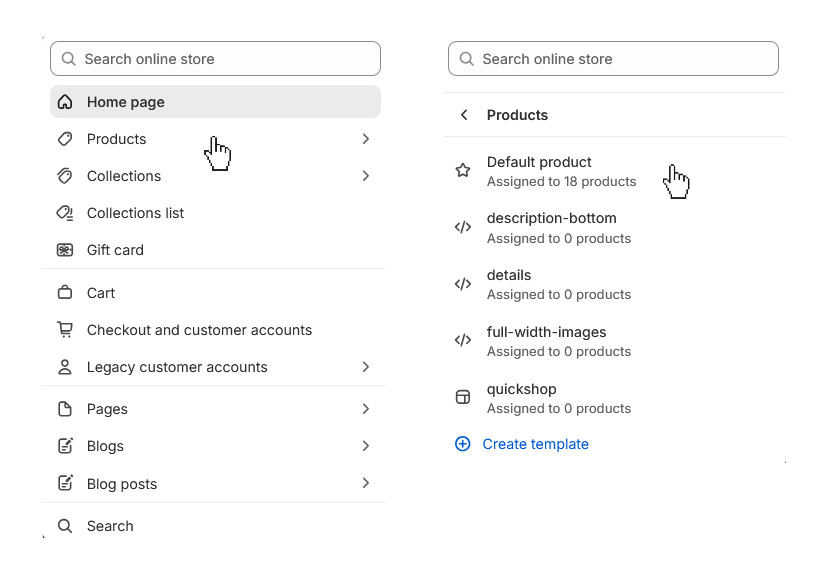This screenshot has width=824, height=576.
Task: Go back using the Products back chevron
Action: 464,115
